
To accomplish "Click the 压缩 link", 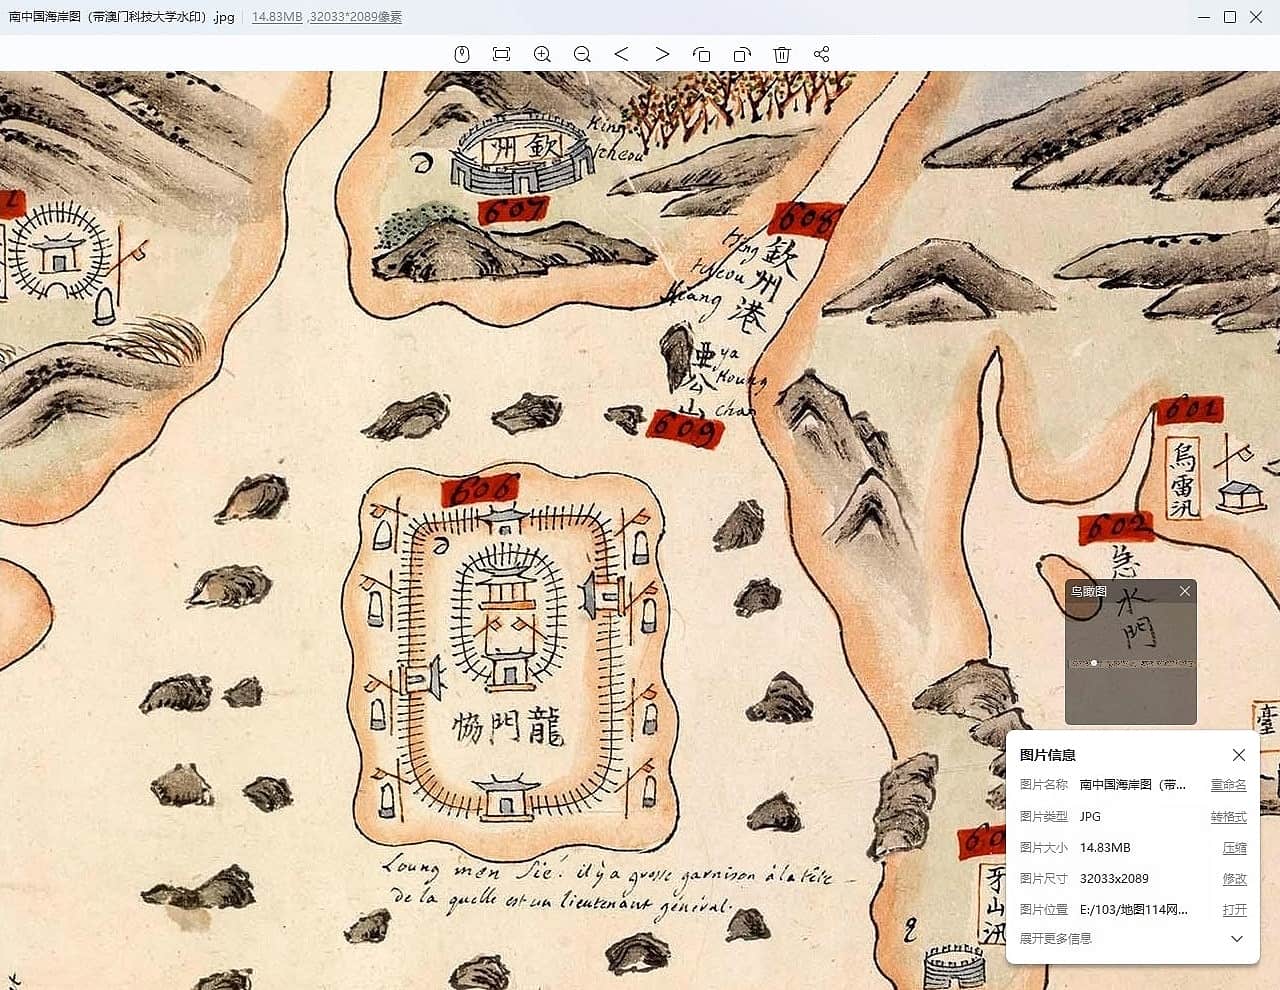I will (x=1235, y=848).
